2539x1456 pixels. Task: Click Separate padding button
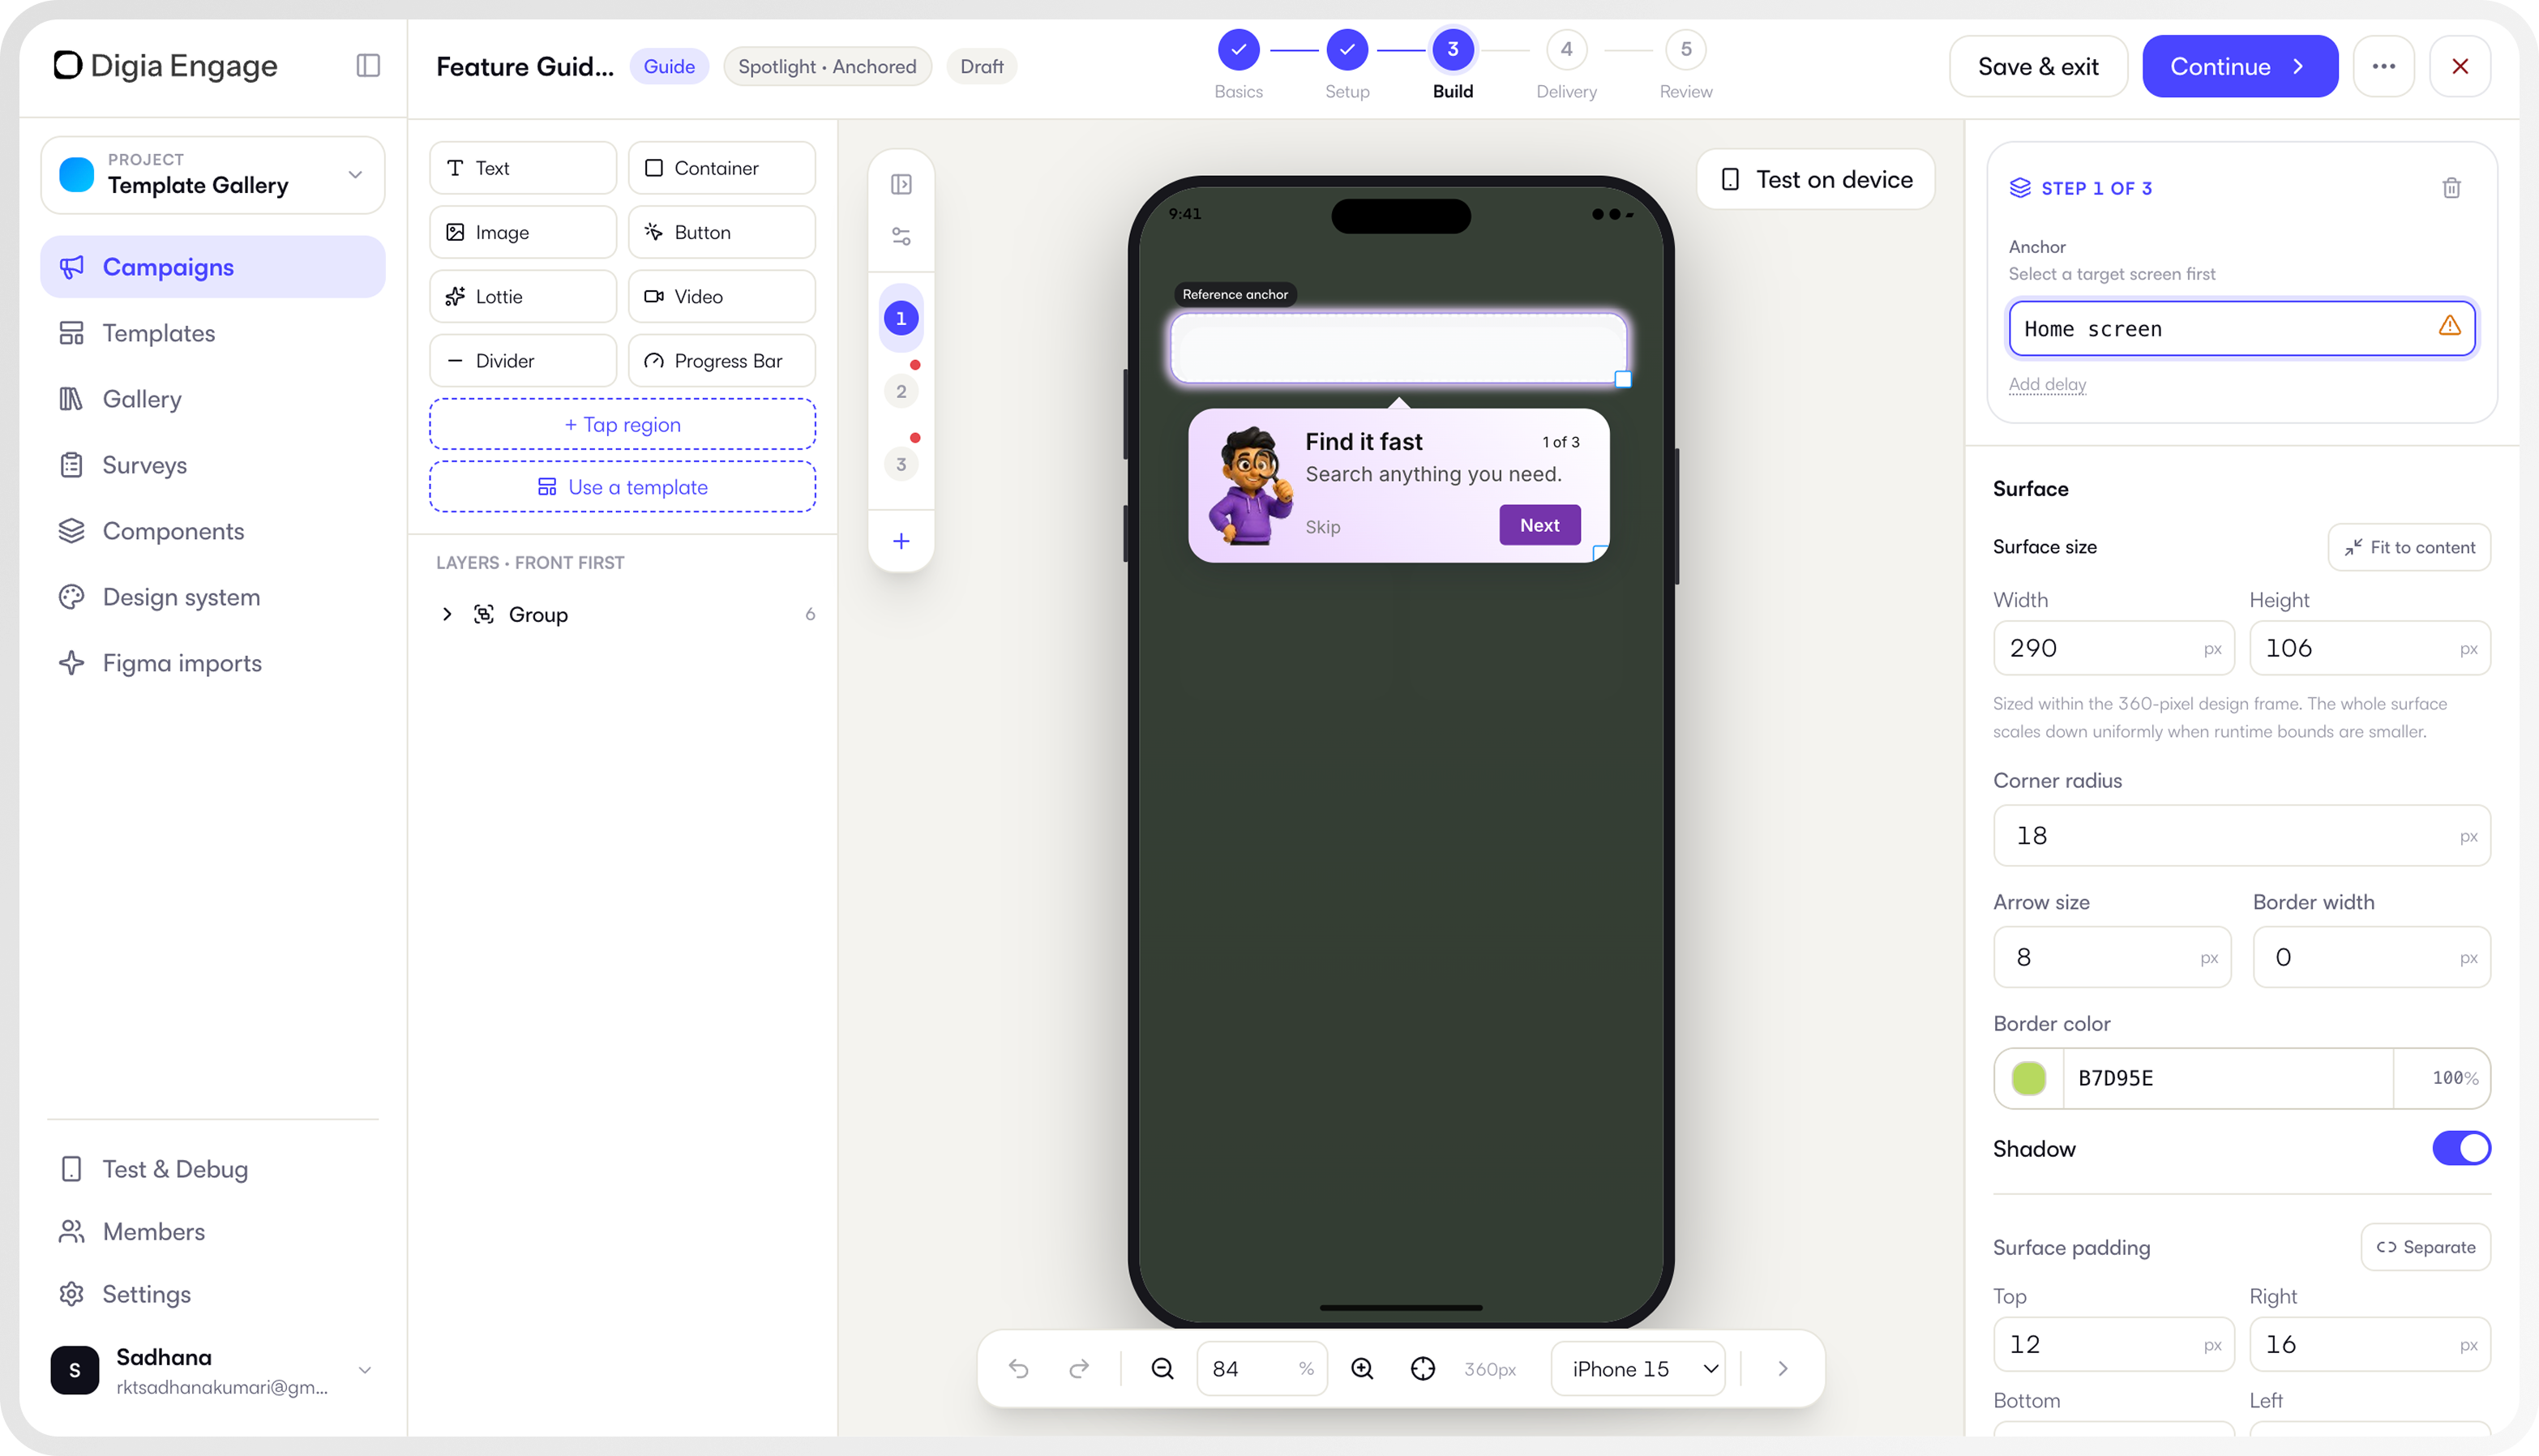[x=2425, y=1247]
